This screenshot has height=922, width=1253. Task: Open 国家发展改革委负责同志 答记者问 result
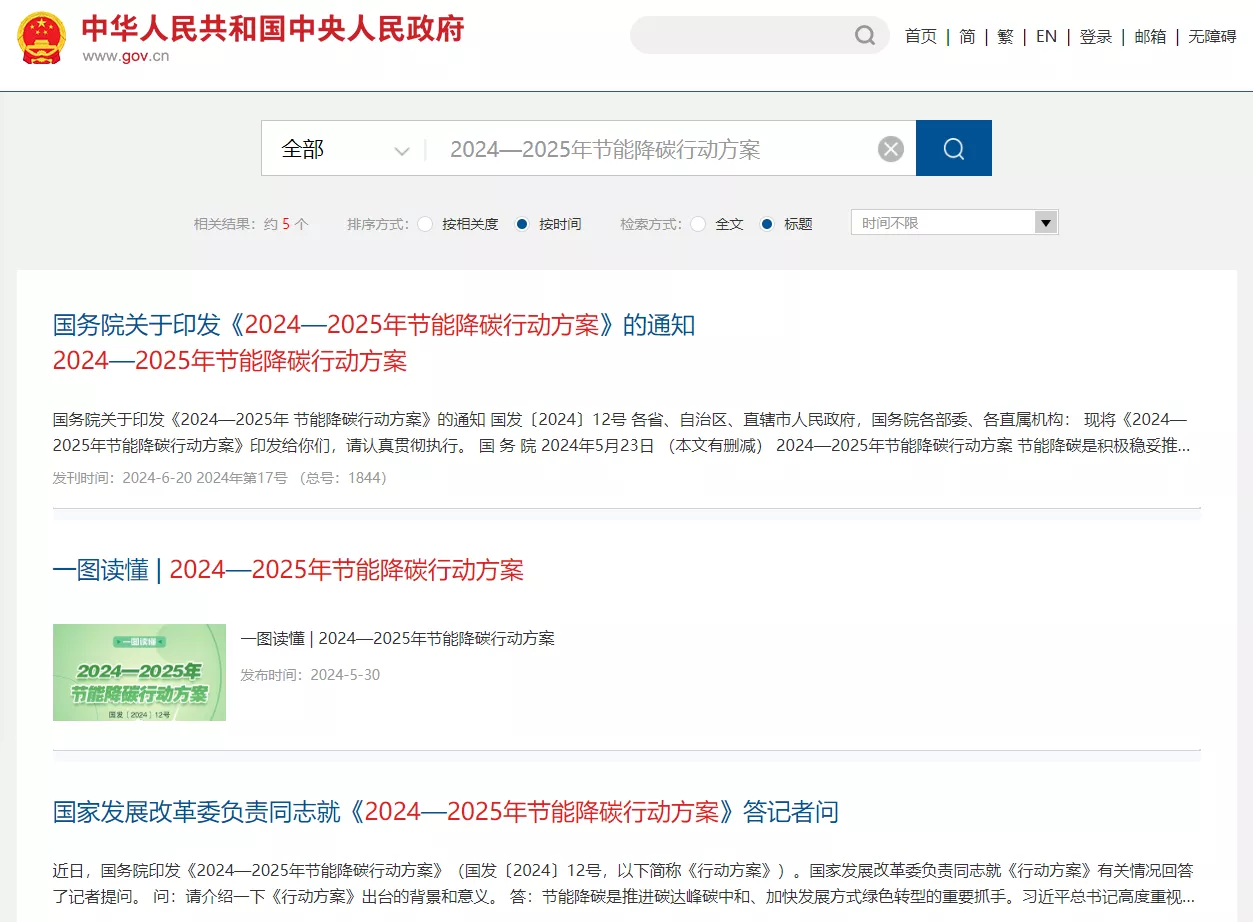pyautogui.click(x=446, y=811)
